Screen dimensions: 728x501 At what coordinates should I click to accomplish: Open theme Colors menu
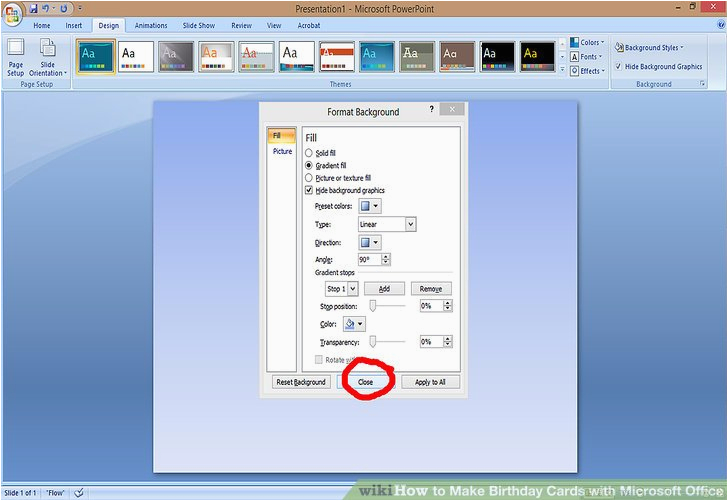click(588, 42)
